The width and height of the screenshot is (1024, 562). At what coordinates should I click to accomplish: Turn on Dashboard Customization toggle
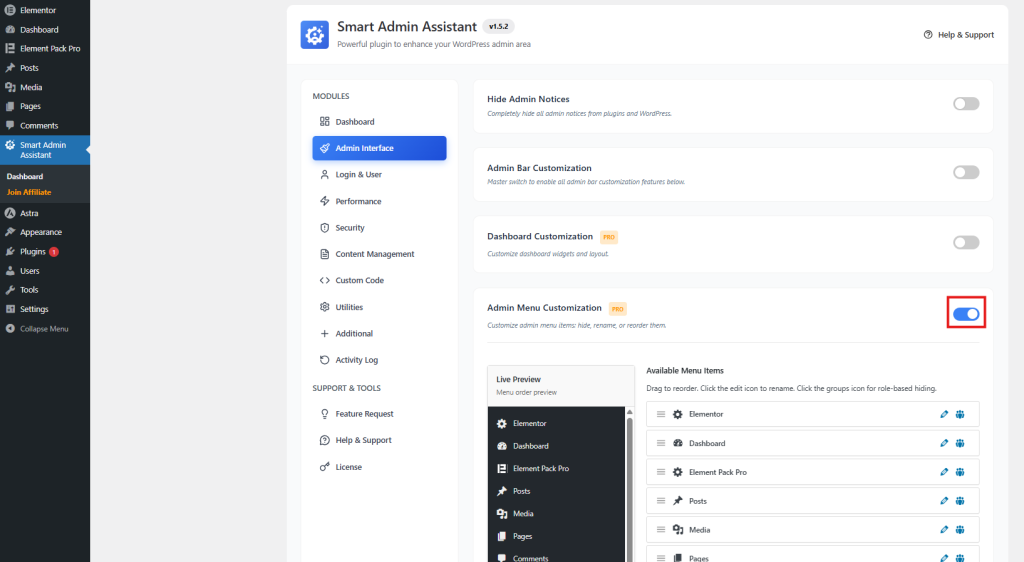click(966, 243)
